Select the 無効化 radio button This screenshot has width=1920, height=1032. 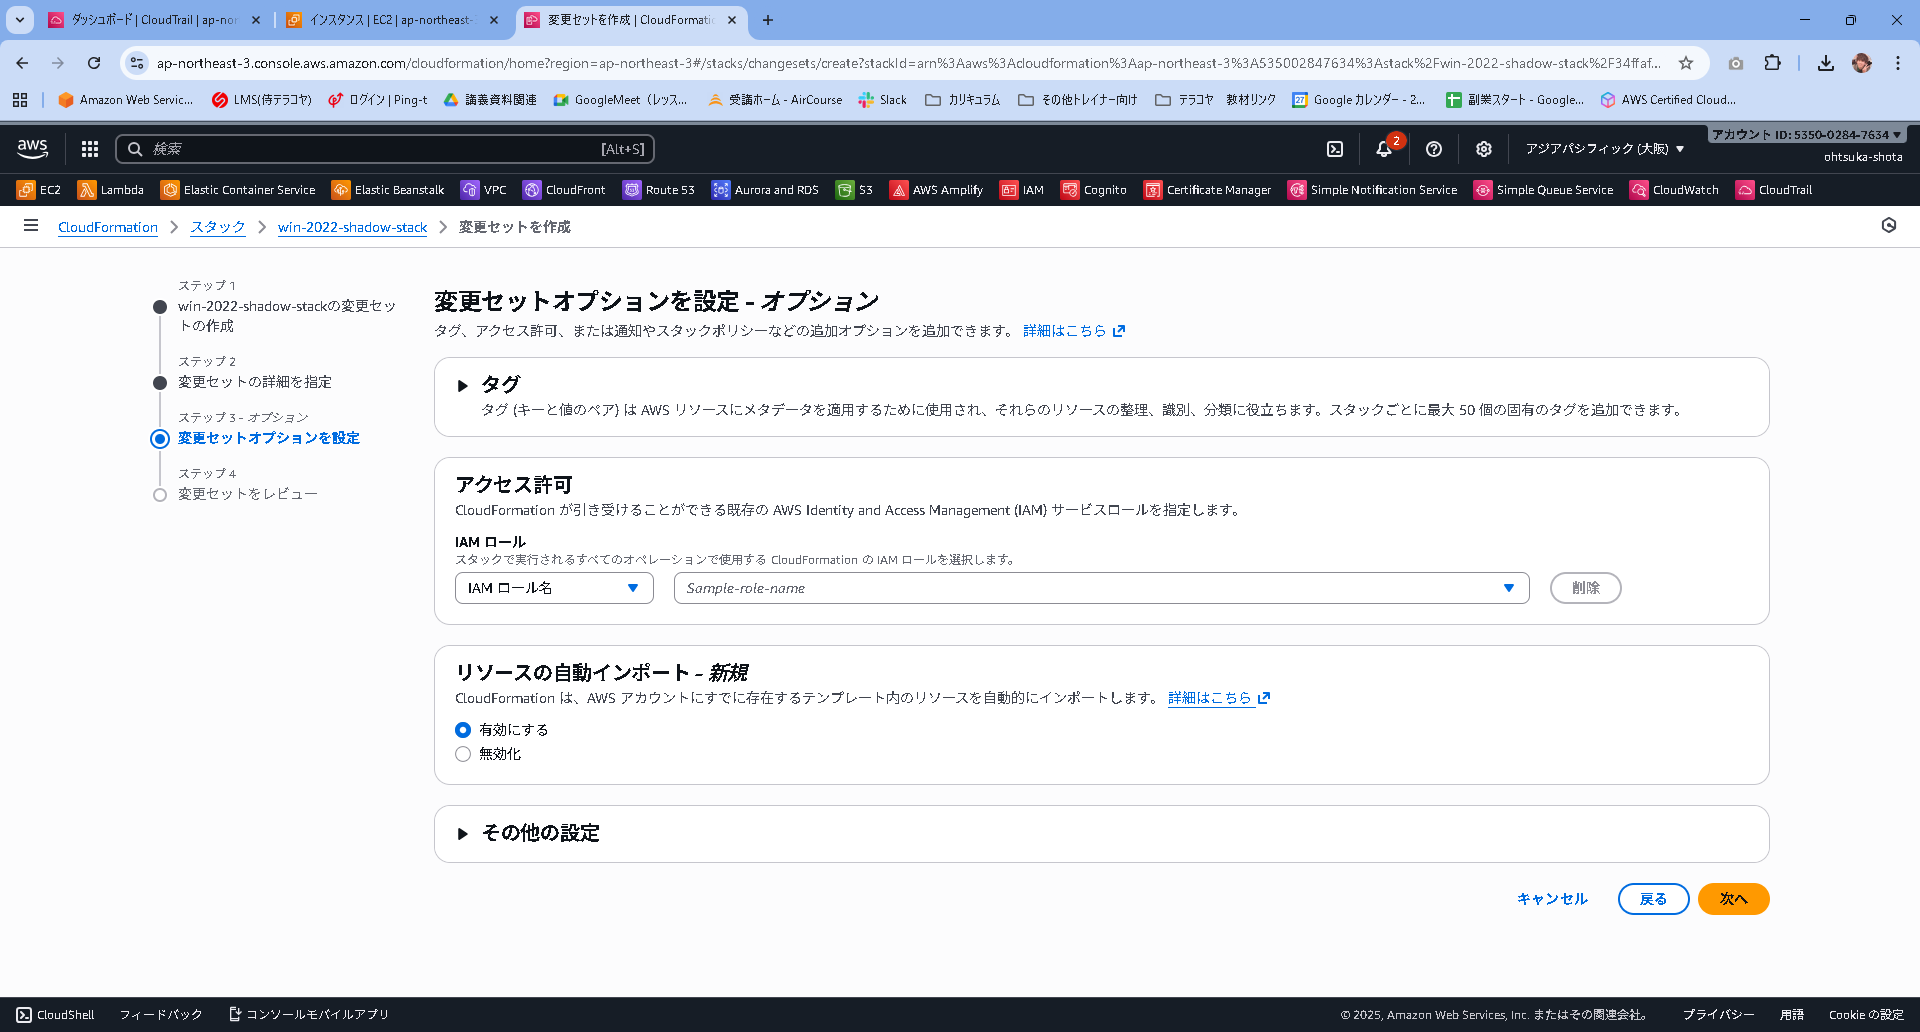point(463,754)
